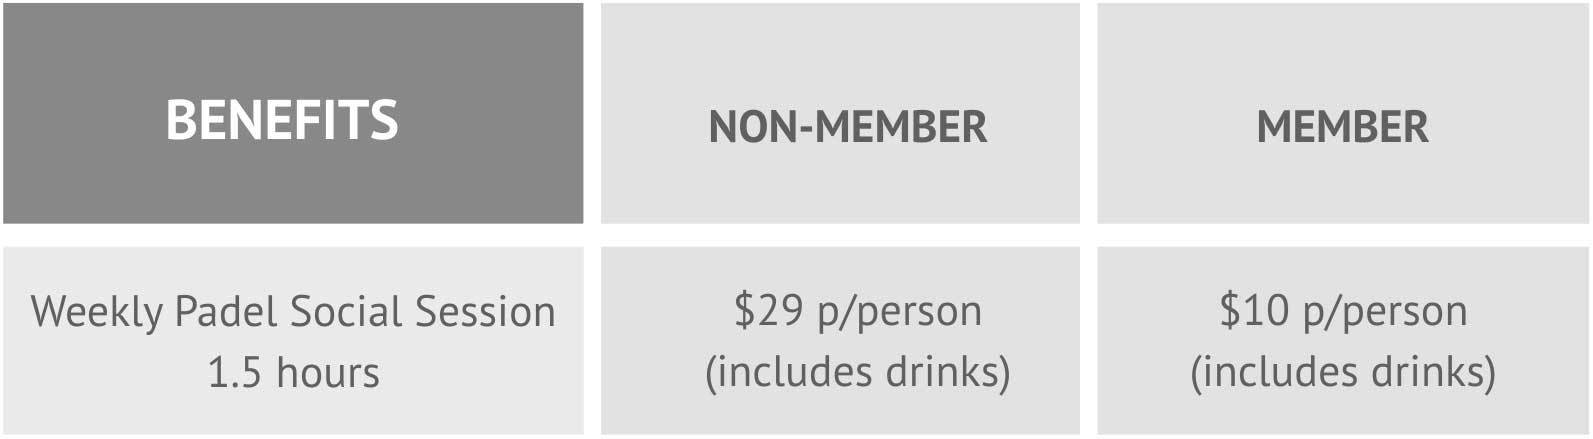Screen dimensions: 1593x439
Task: Select the NON-MEMBER column header
Action: [847, 127]
